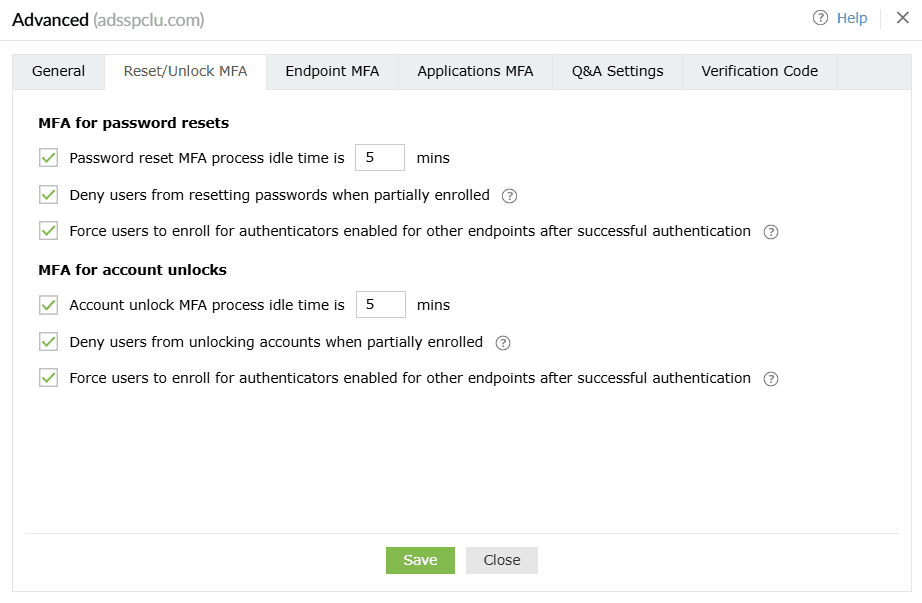Select the Q&A Settings tab
Viewport: 922px width, 603px height.
pos(617,72)
